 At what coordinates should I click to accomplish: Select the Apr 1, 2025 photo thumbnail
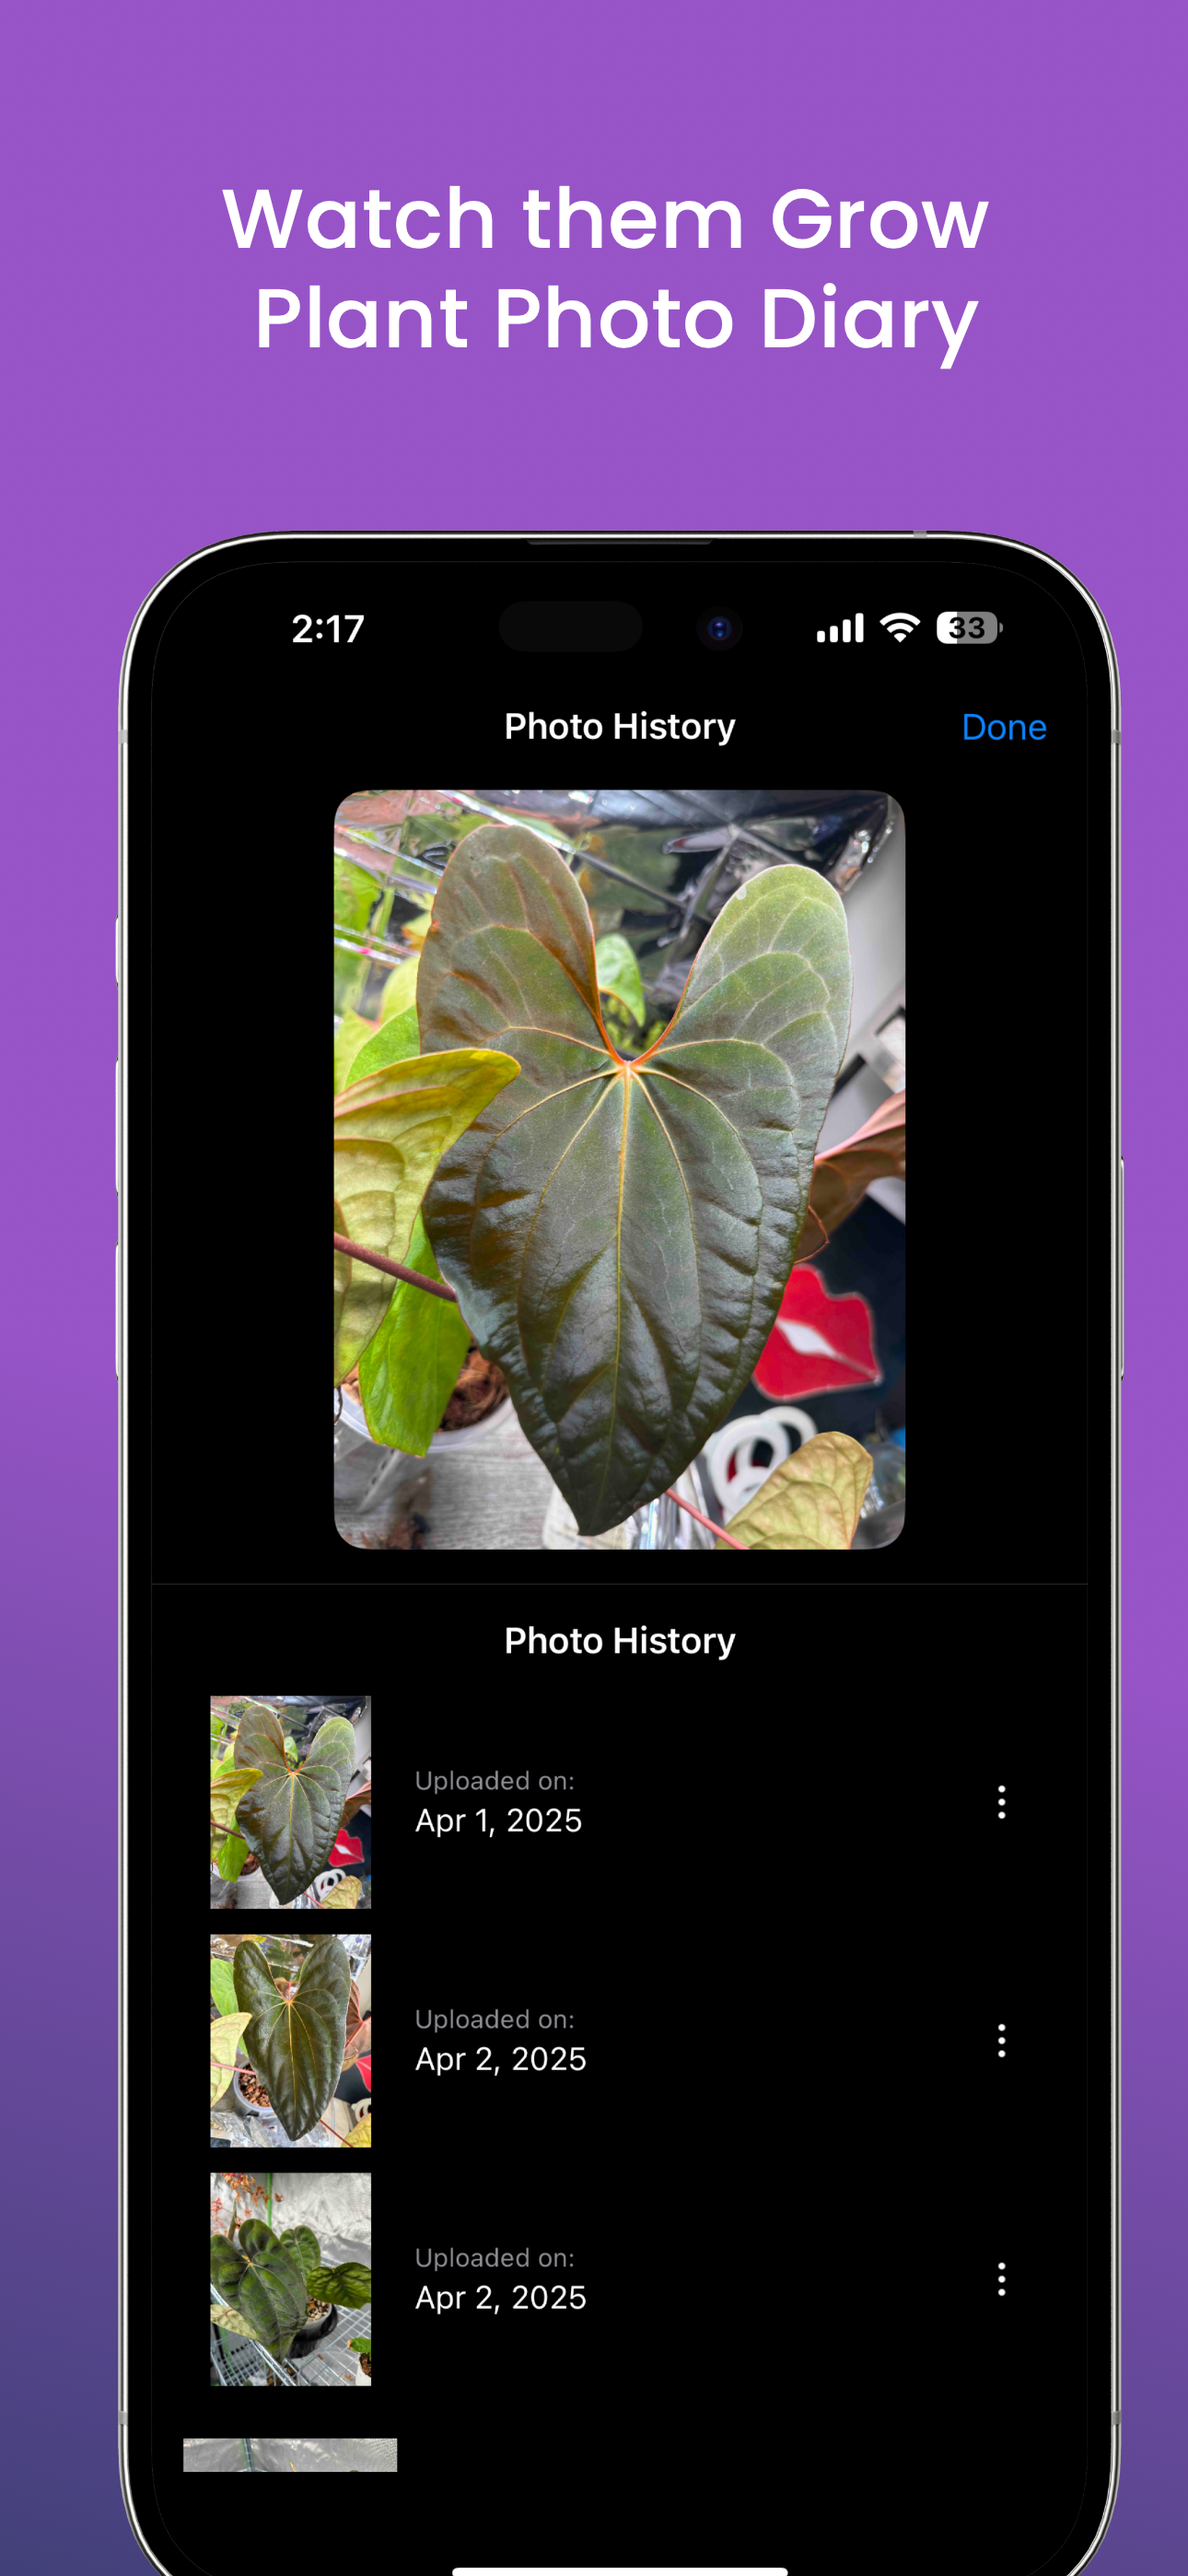pos(290,1801)
